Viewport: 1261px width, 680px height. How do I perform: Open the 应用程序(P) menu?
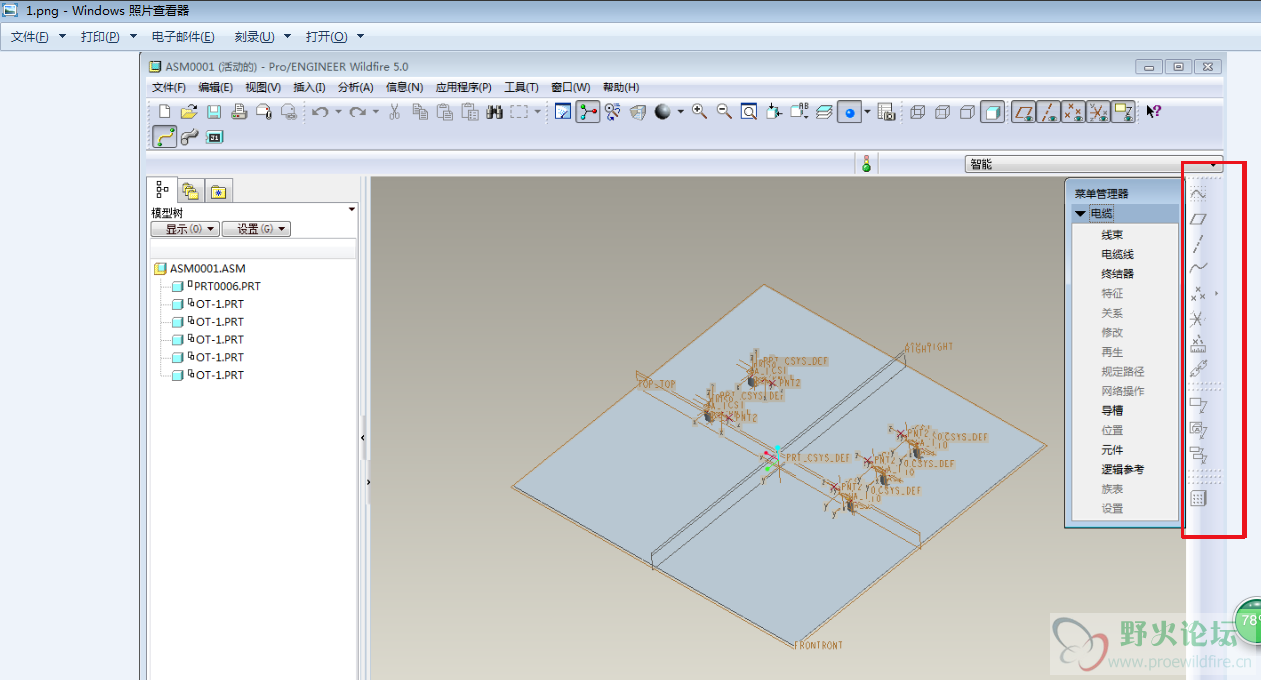[x=464, y=87]
